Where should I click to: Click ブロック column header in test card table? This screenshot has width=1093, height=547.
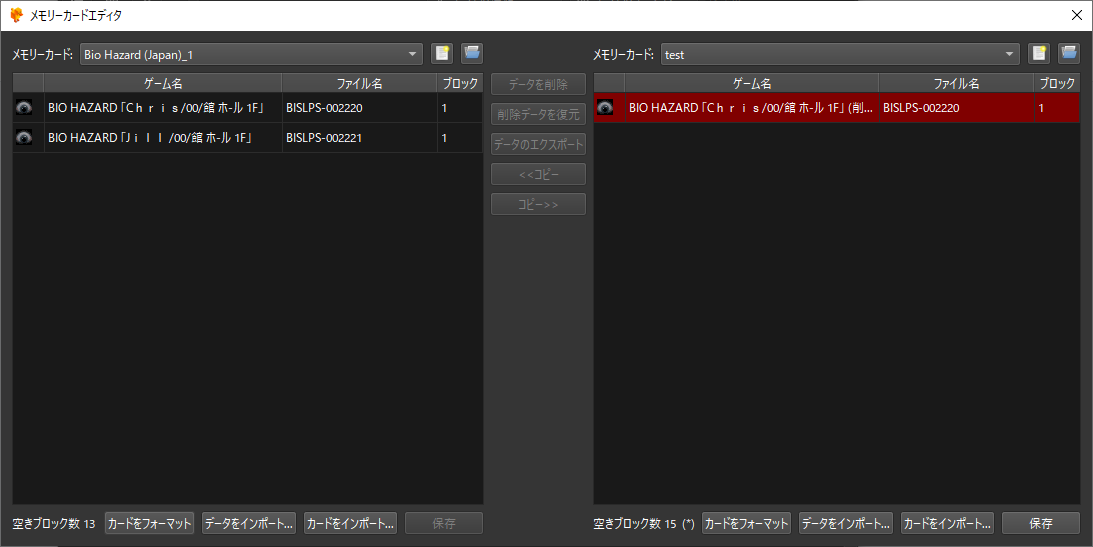coord(1057,83)
